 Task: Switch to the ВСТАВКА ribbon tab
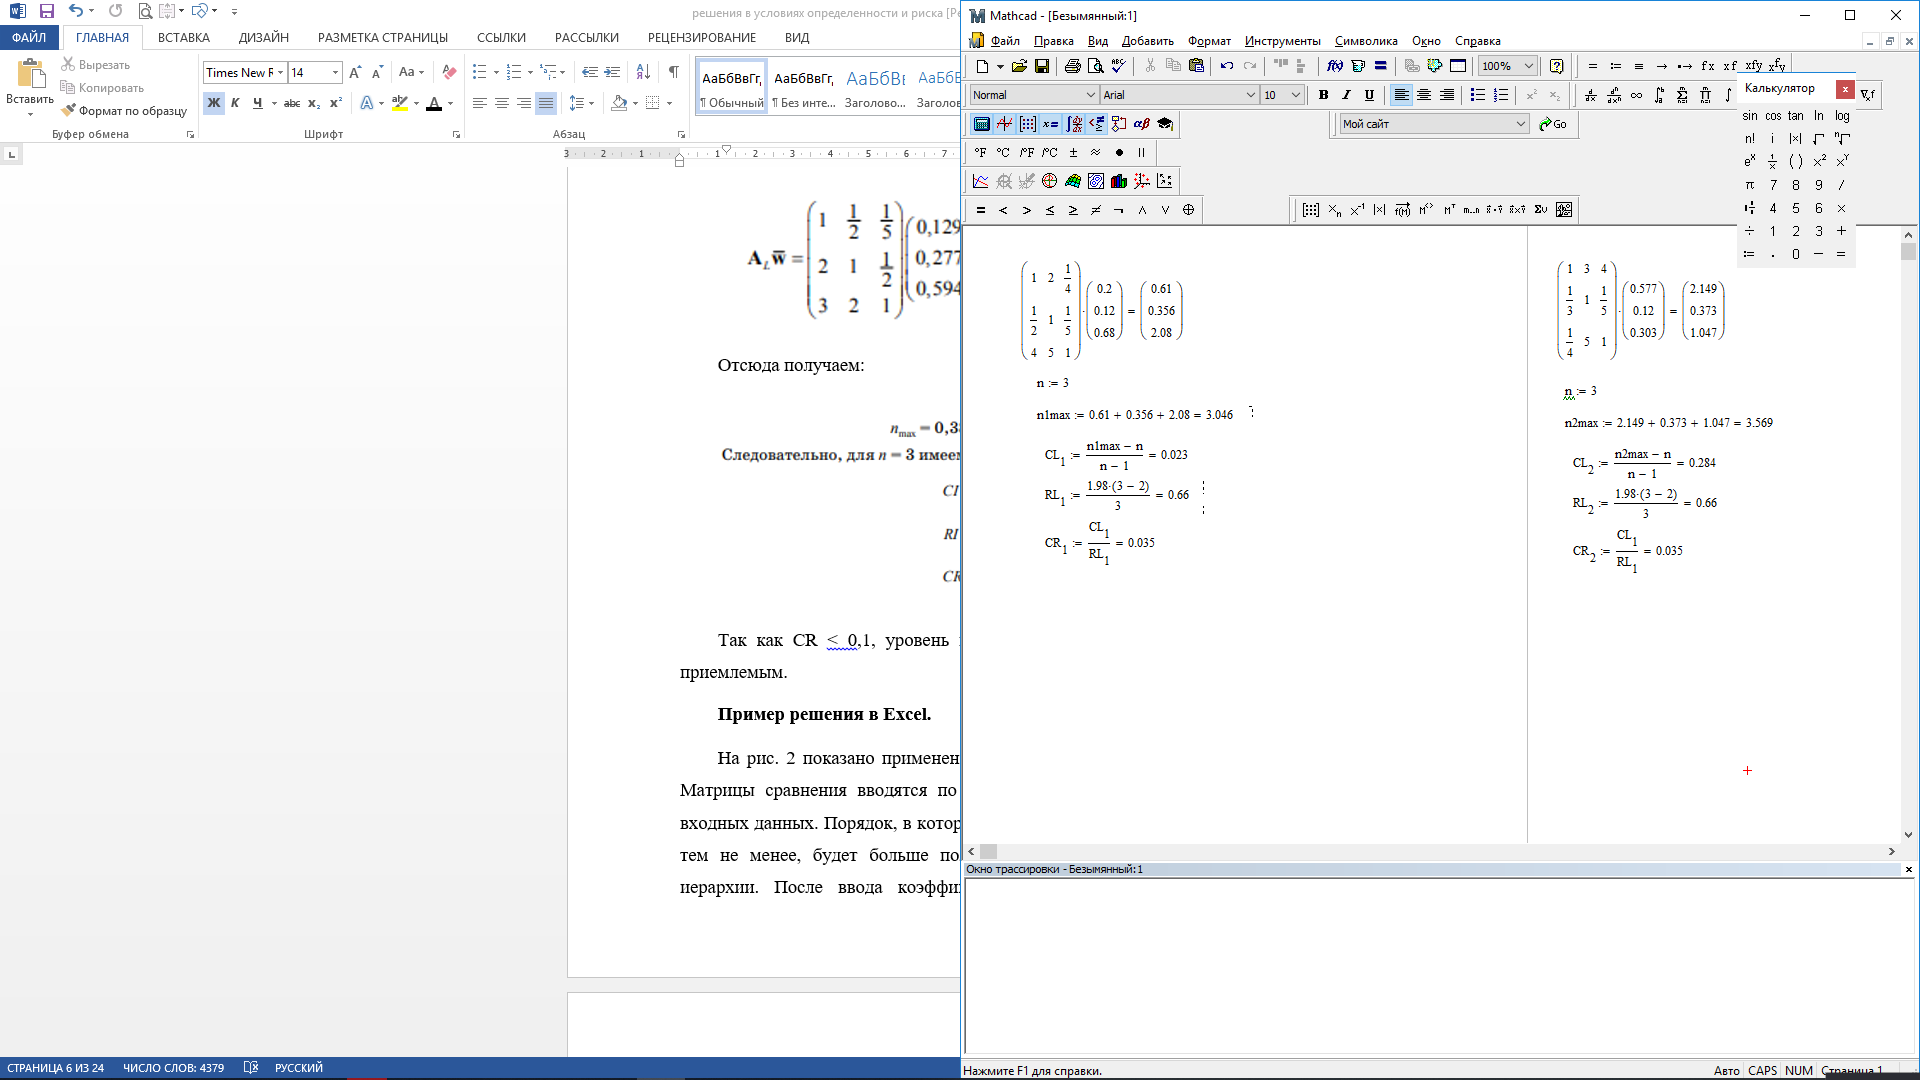[x=183, y=37]
